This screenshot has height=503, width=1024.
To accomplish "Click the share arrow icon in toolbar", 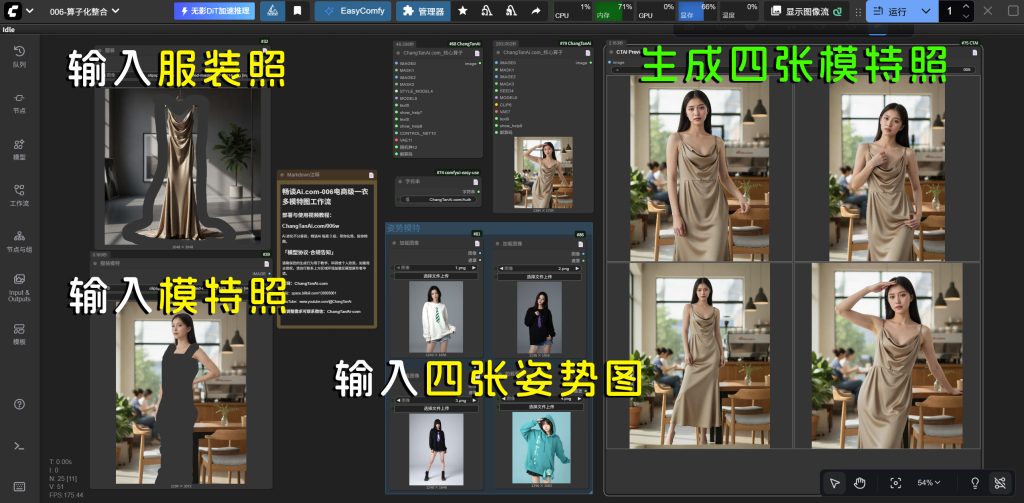I will (x=536, y=11).
